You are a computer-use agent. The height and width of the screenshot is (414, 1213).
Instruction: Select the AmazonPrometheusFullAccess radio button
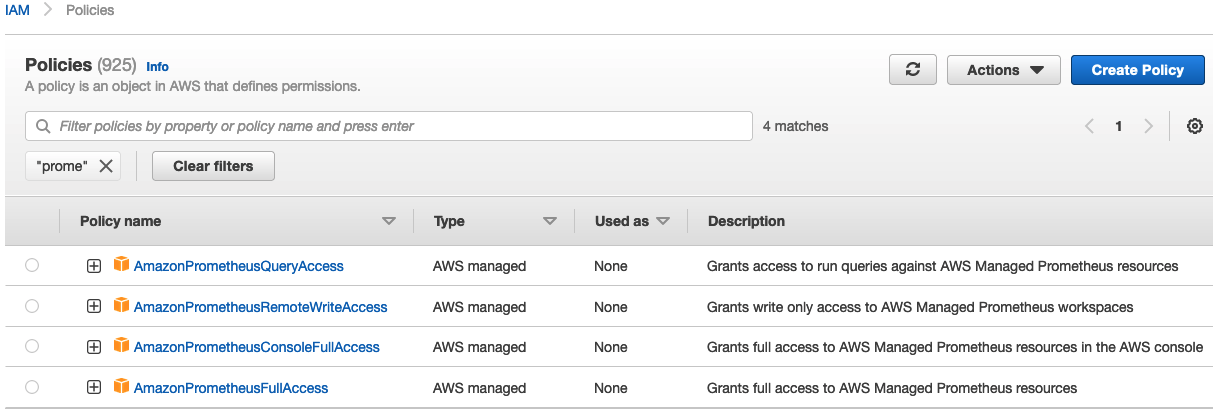point(32,387)
